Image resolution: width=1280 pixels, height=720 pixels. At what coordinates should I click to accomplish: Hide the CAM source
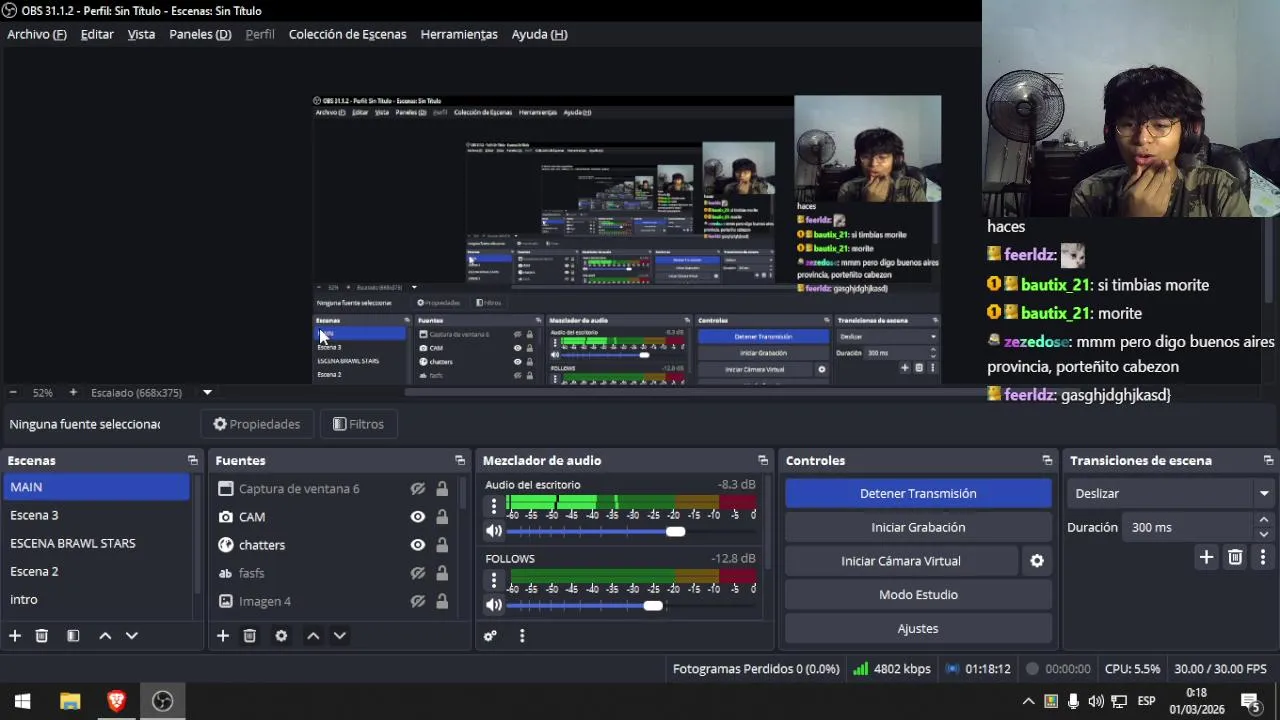pyautogui.click(x=418, y=517)
